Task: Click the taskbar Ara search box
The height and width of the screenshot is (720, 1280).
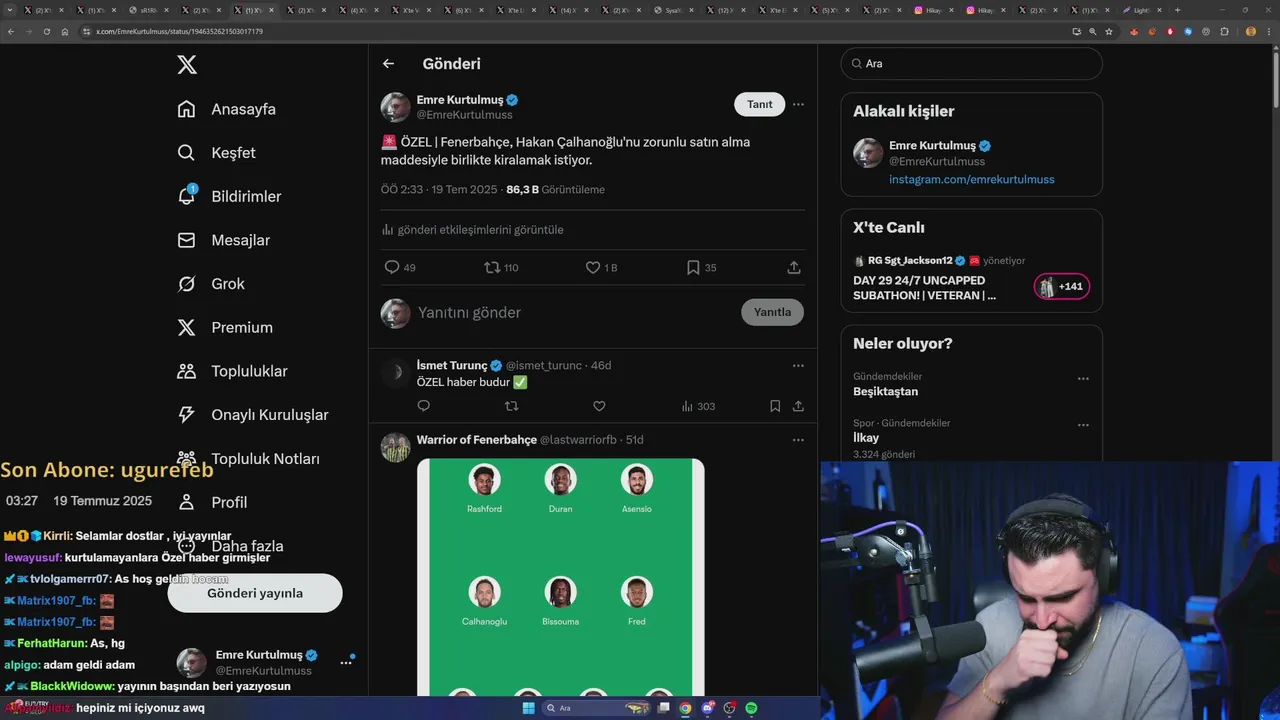Action: click(596, 708)
